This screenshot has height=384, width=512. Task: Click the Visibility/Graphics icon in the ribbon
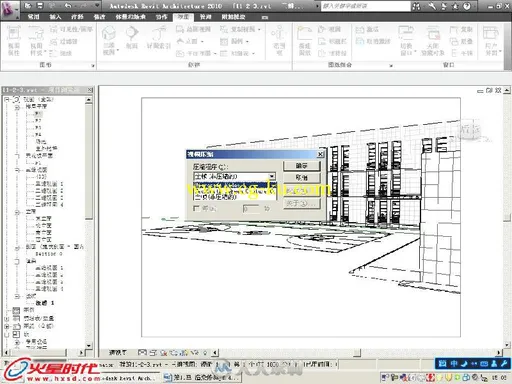54,29
